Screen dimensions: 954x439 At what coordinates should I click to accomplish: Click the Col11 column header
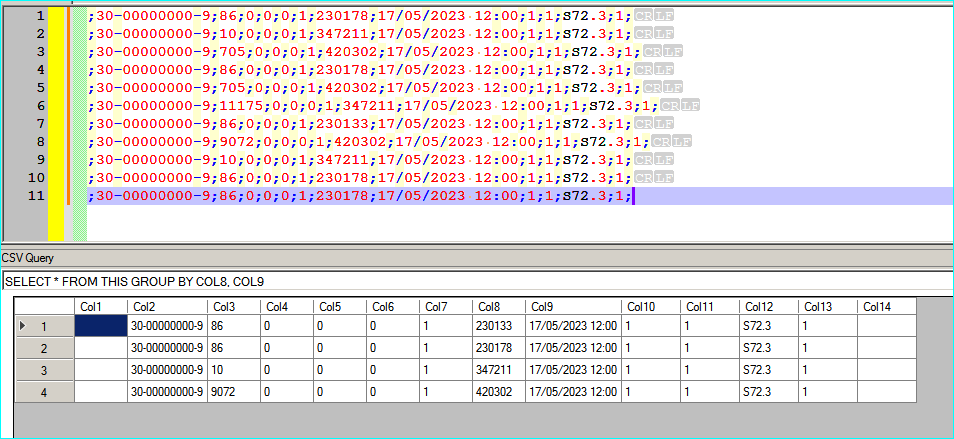[709, 307]
